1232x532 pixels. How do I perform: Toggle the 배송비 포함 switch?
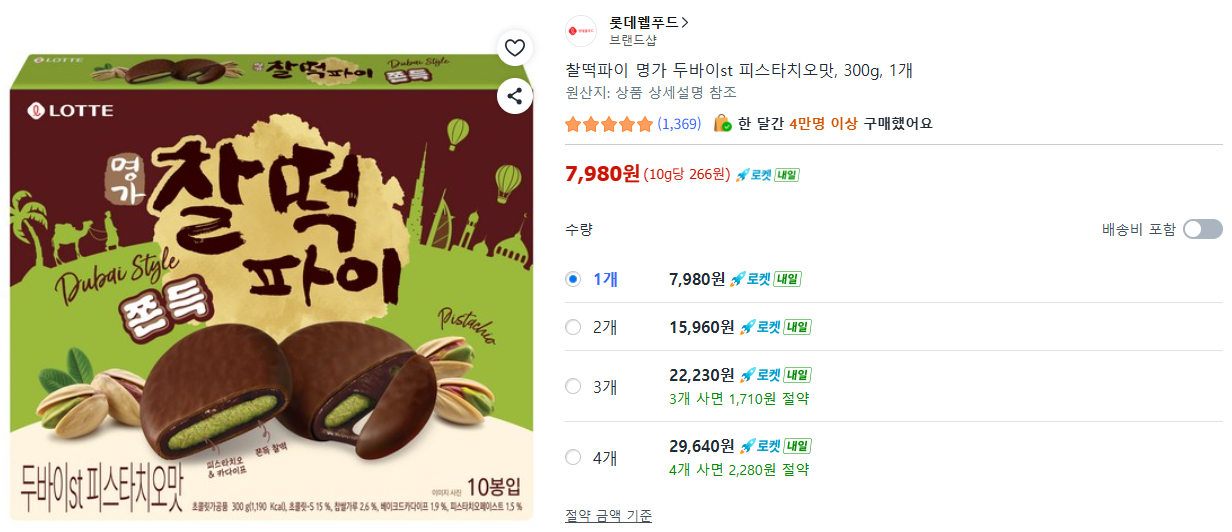[x=1202, y=229]
